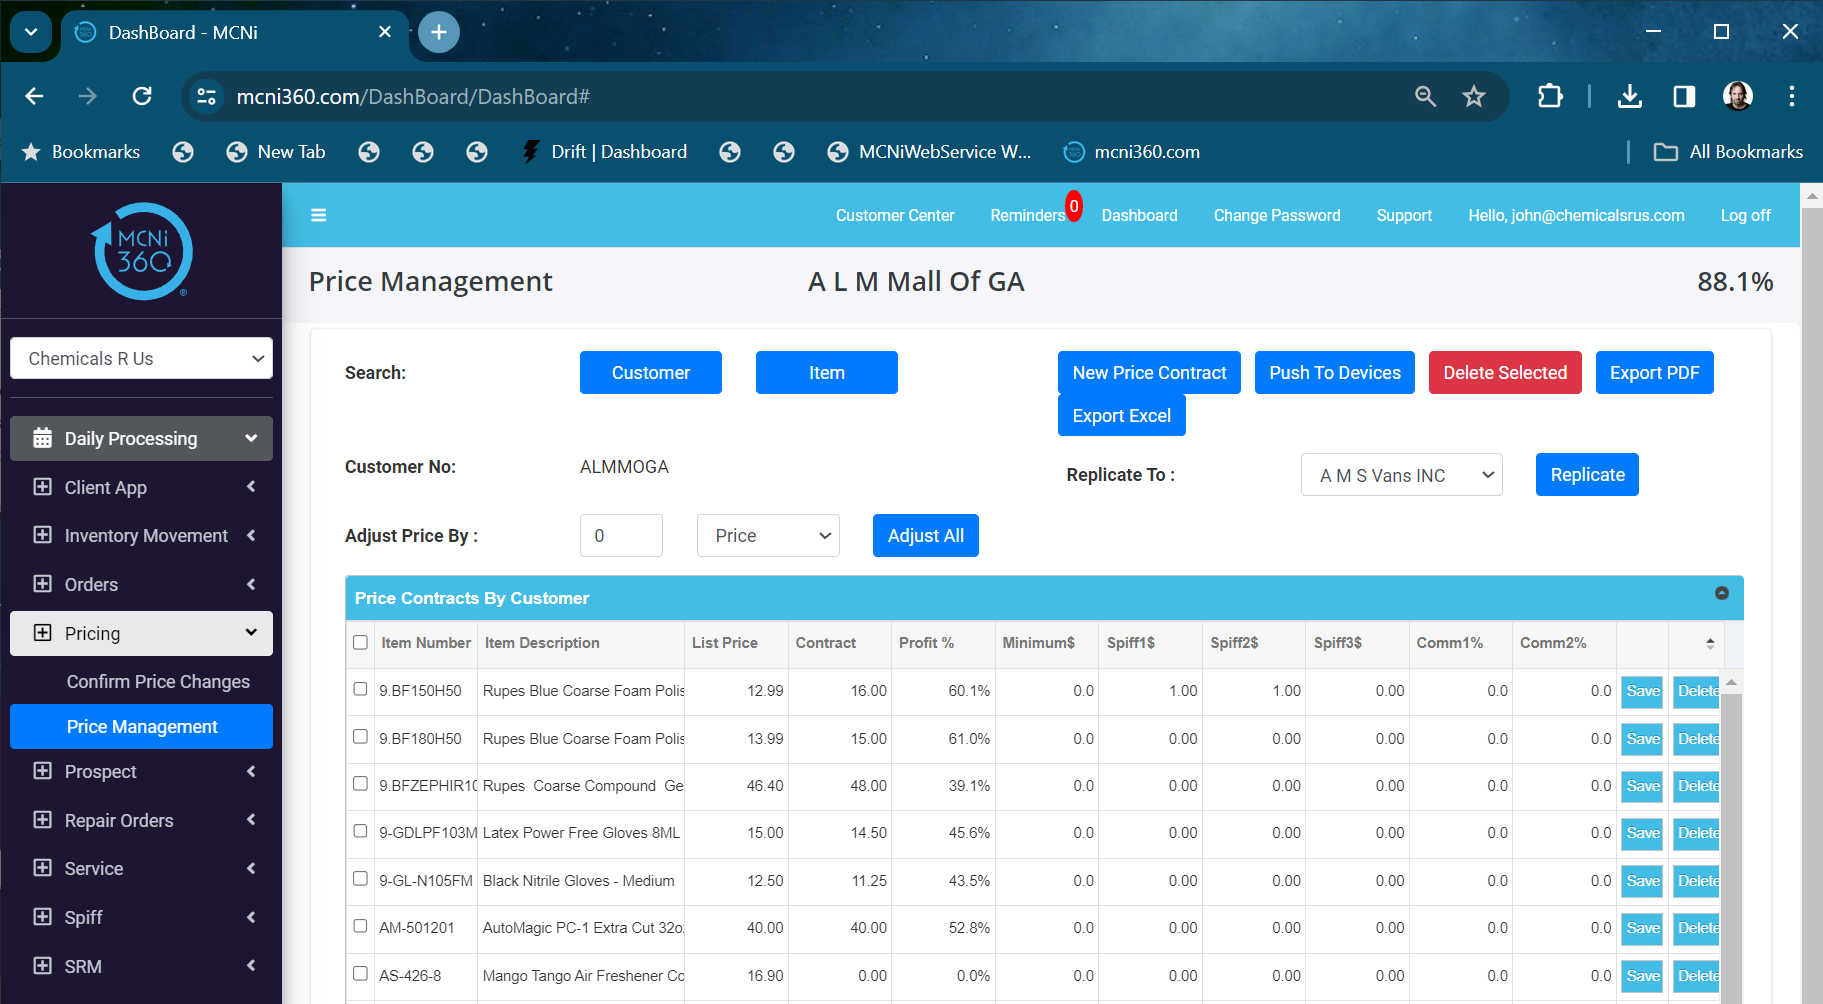Screen dimensions: 1823x1004
Task: Click the extensions puzzle icon
Action: (x=1551, y=96)
